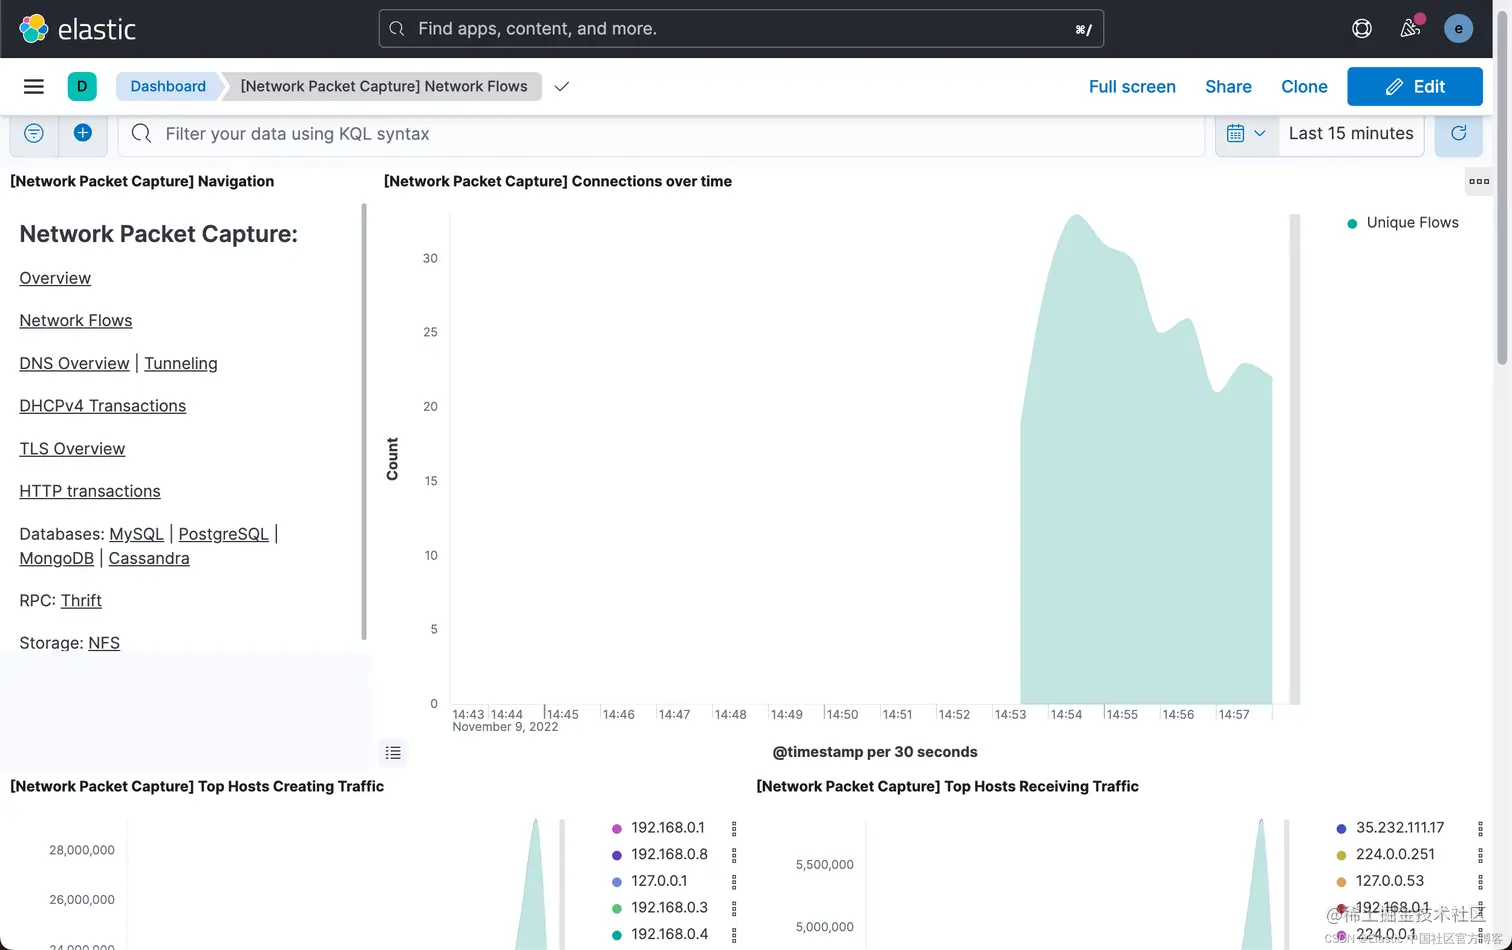The height and width of the screenshot is (950, 1512).
Task: Click the Connections over time title
Action: click(558, 181)
